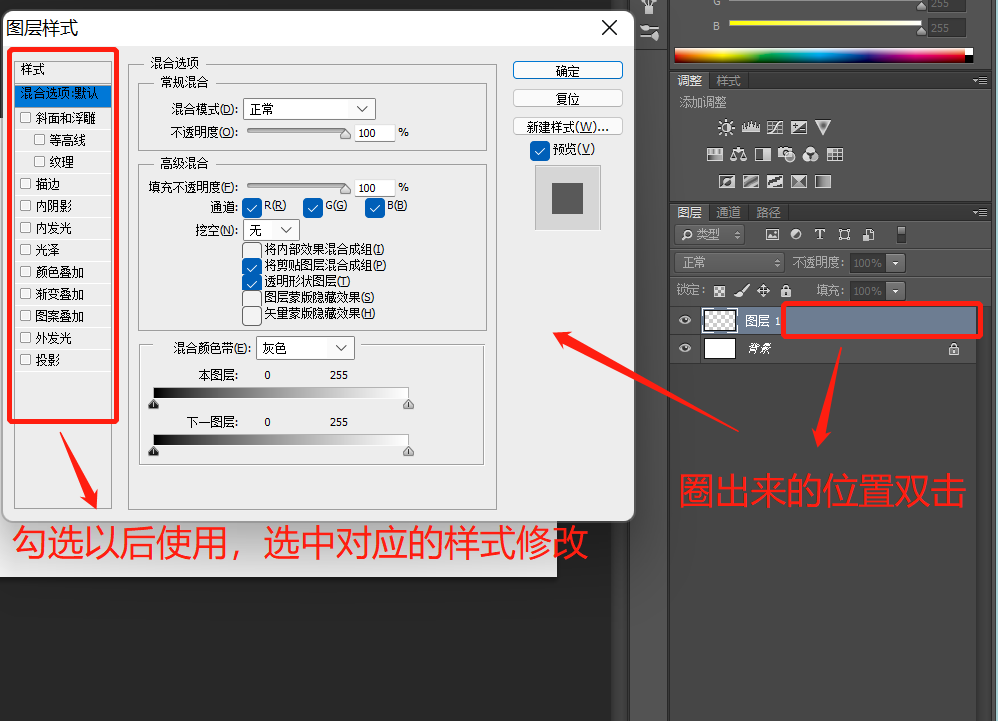Add a Color Balance adjustment (scales icon)
The image size is (998, 721).
(x=738, y=154)
